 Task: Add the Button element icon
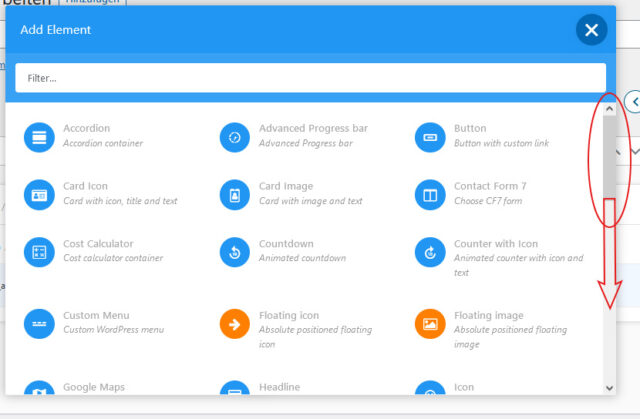pyautogui.click(x=430, y=137)
